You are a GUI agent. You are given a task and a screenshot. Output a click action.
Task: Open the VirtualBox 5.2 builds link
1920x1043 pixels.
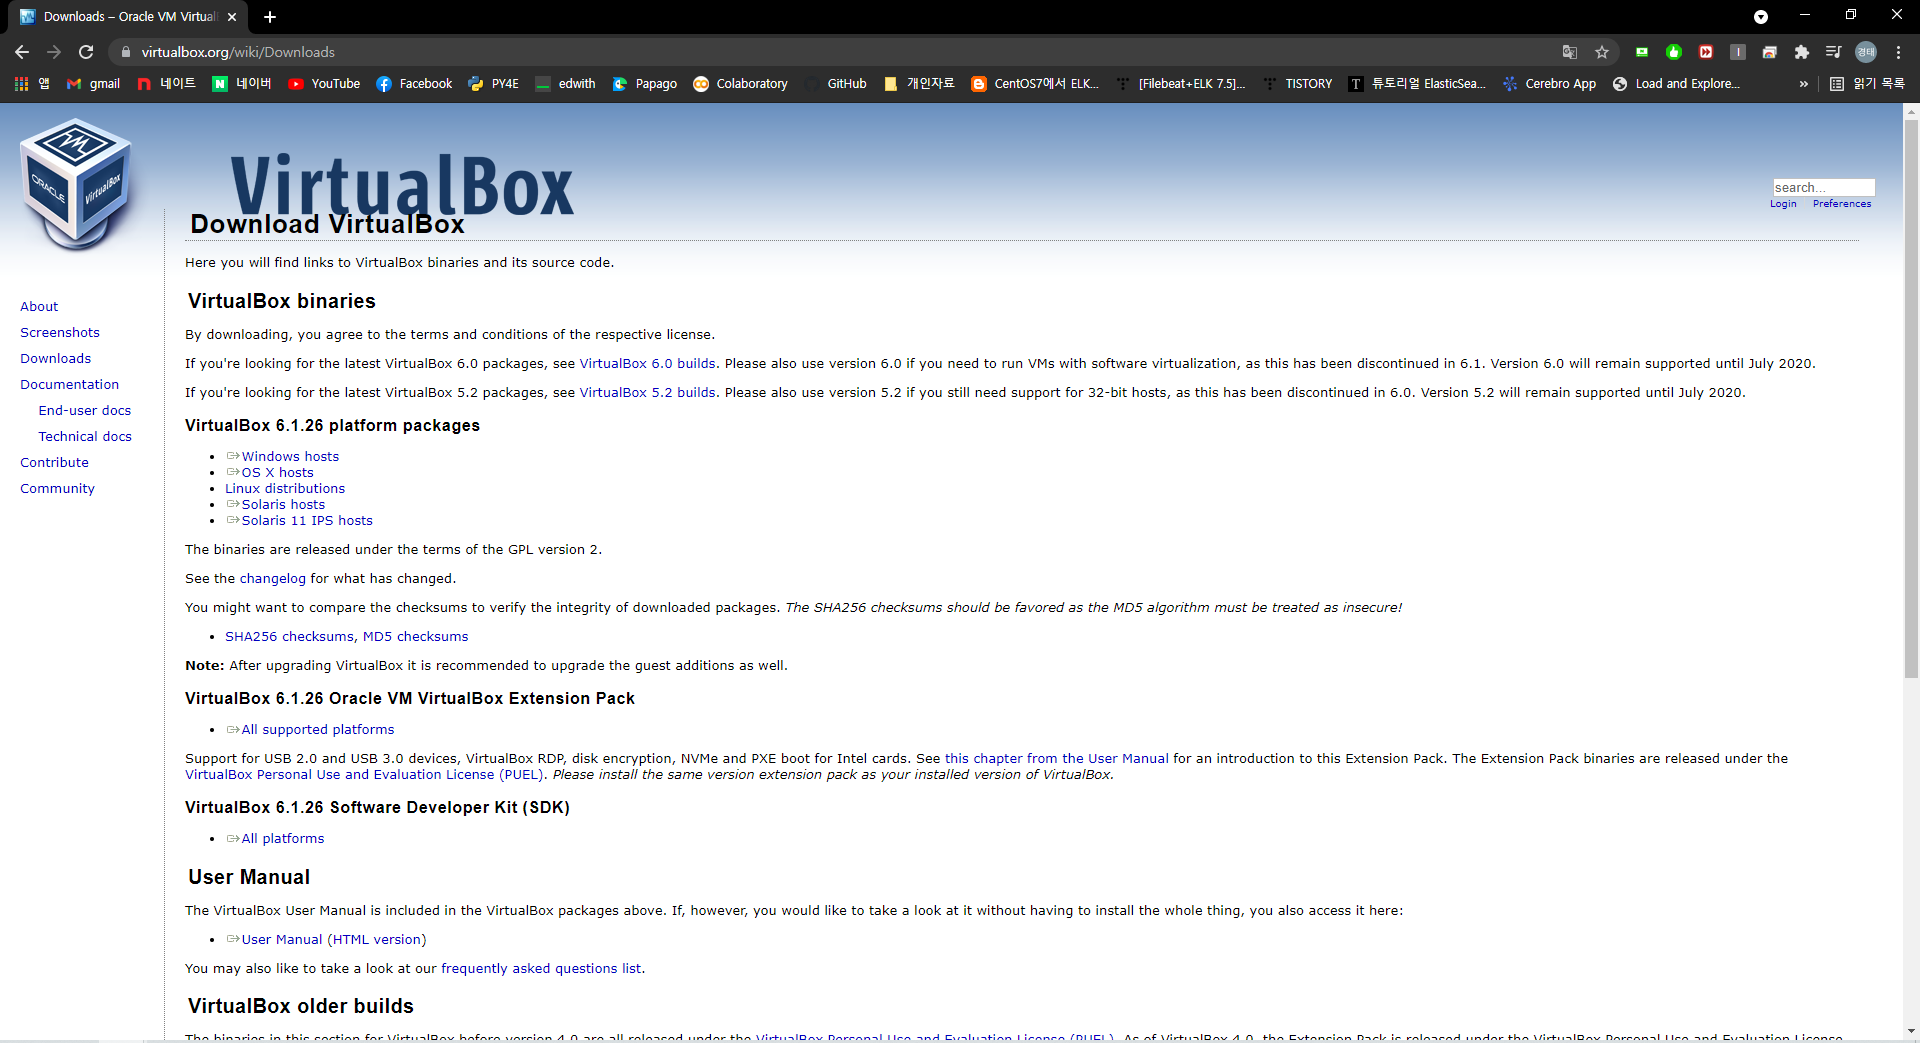click(648, 392)
